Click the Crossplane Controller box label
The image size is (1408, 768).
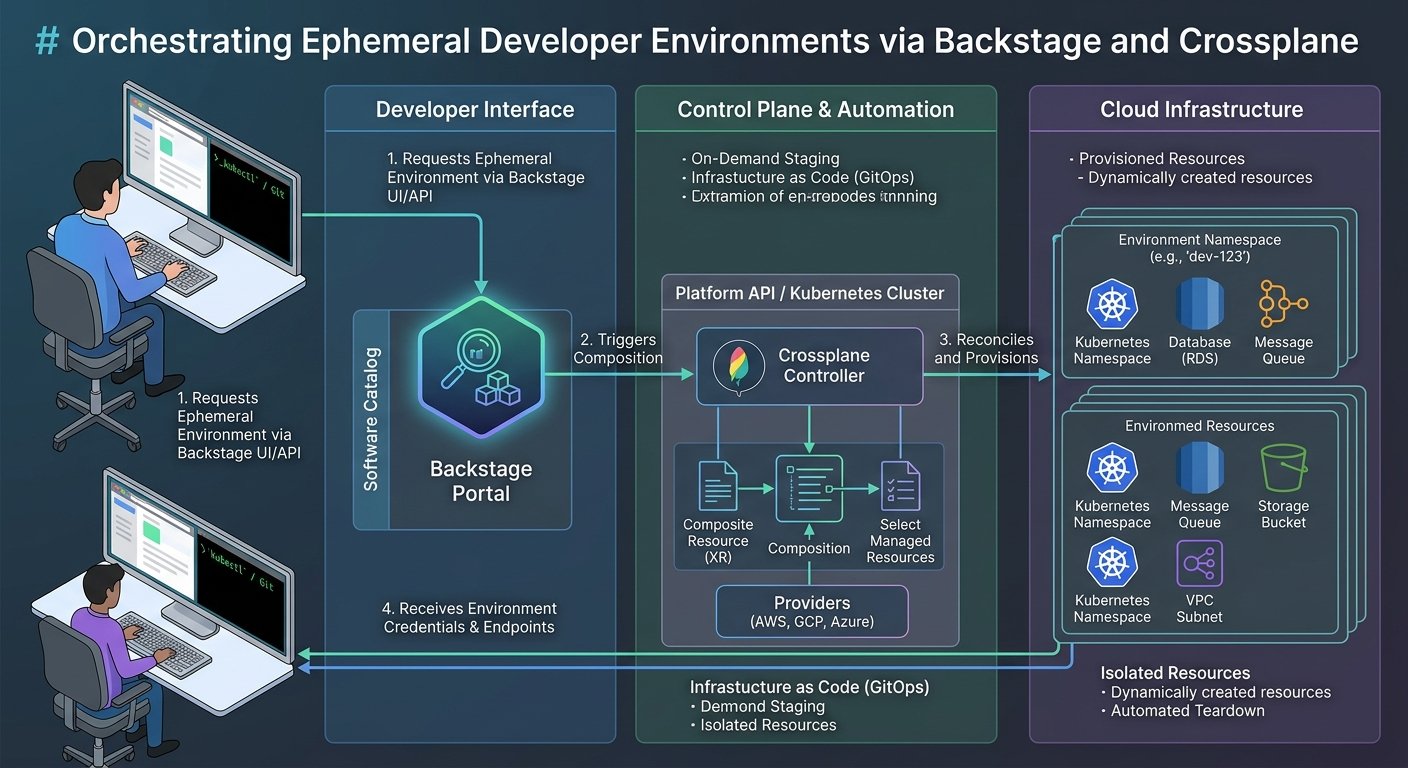pyautogui.click(x=824, y=366)
